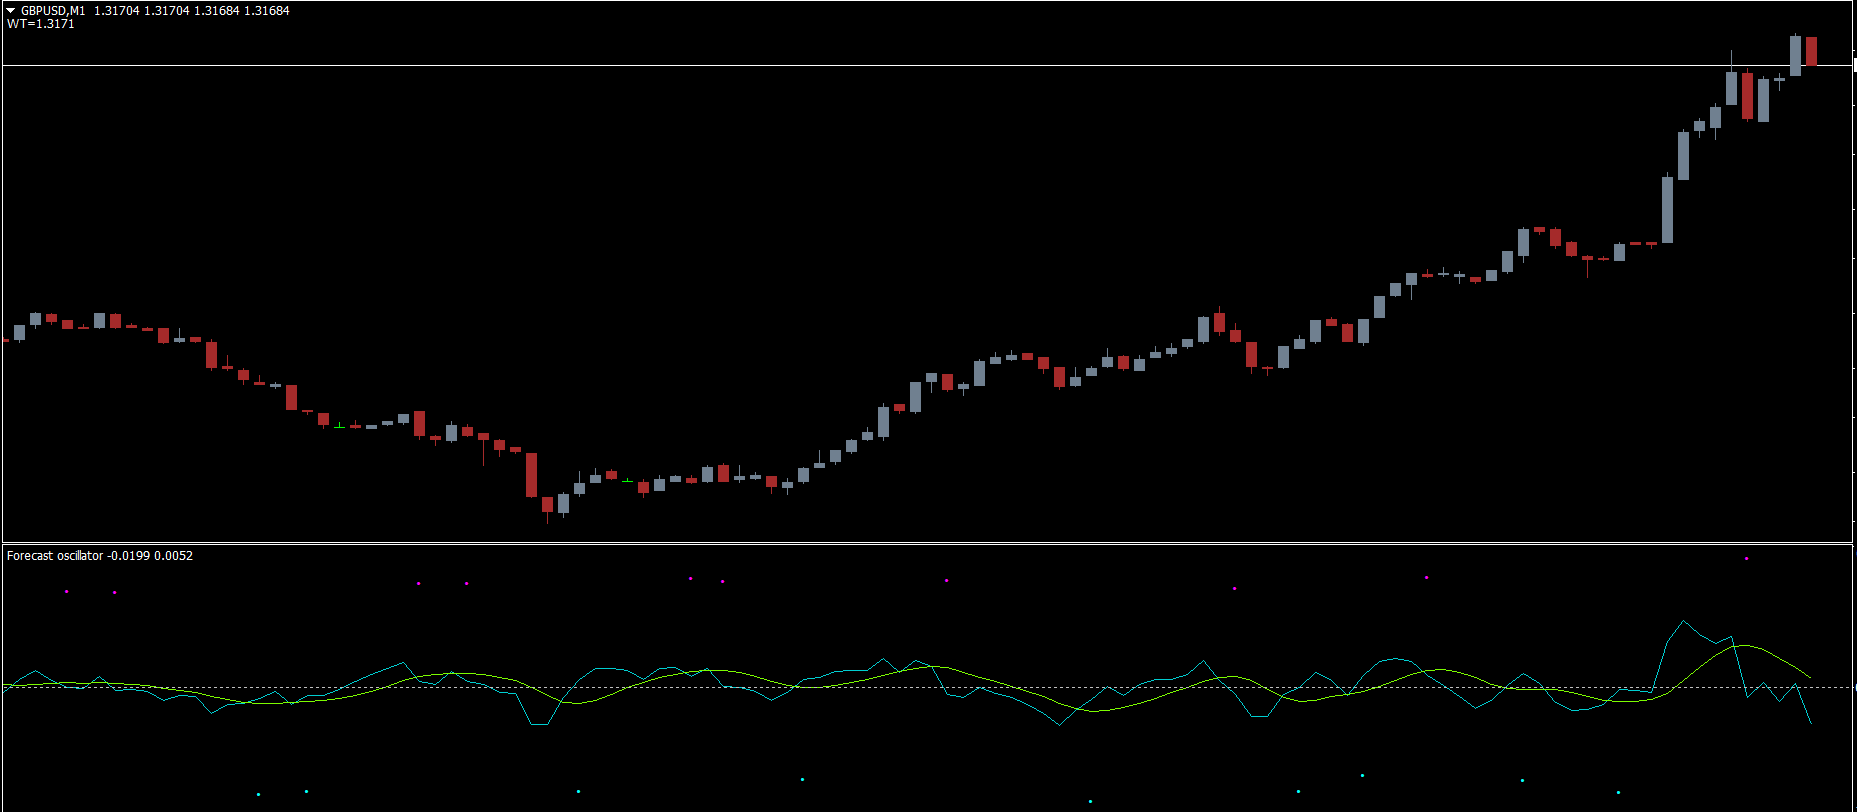This screenshot has height=812, width=1857.
Task: Click the triangle arrow beside GBPUSD,M1
Action: point(11,11)
